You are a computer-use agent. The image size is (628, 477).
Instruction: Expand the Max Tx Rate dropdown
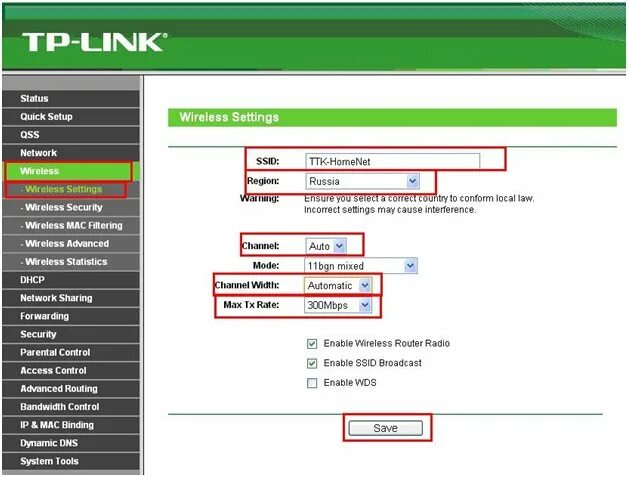338,305
